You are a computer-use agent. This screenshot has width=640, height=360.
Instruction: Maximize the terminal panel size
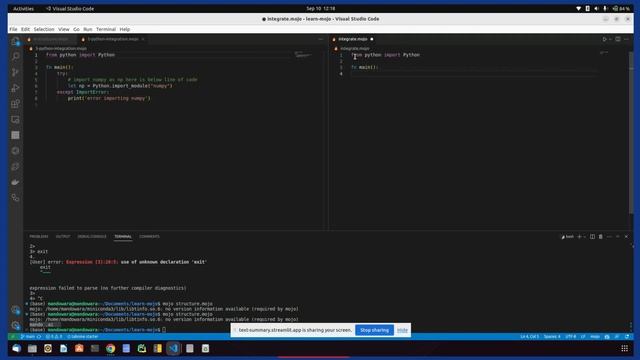click(618, 237)
